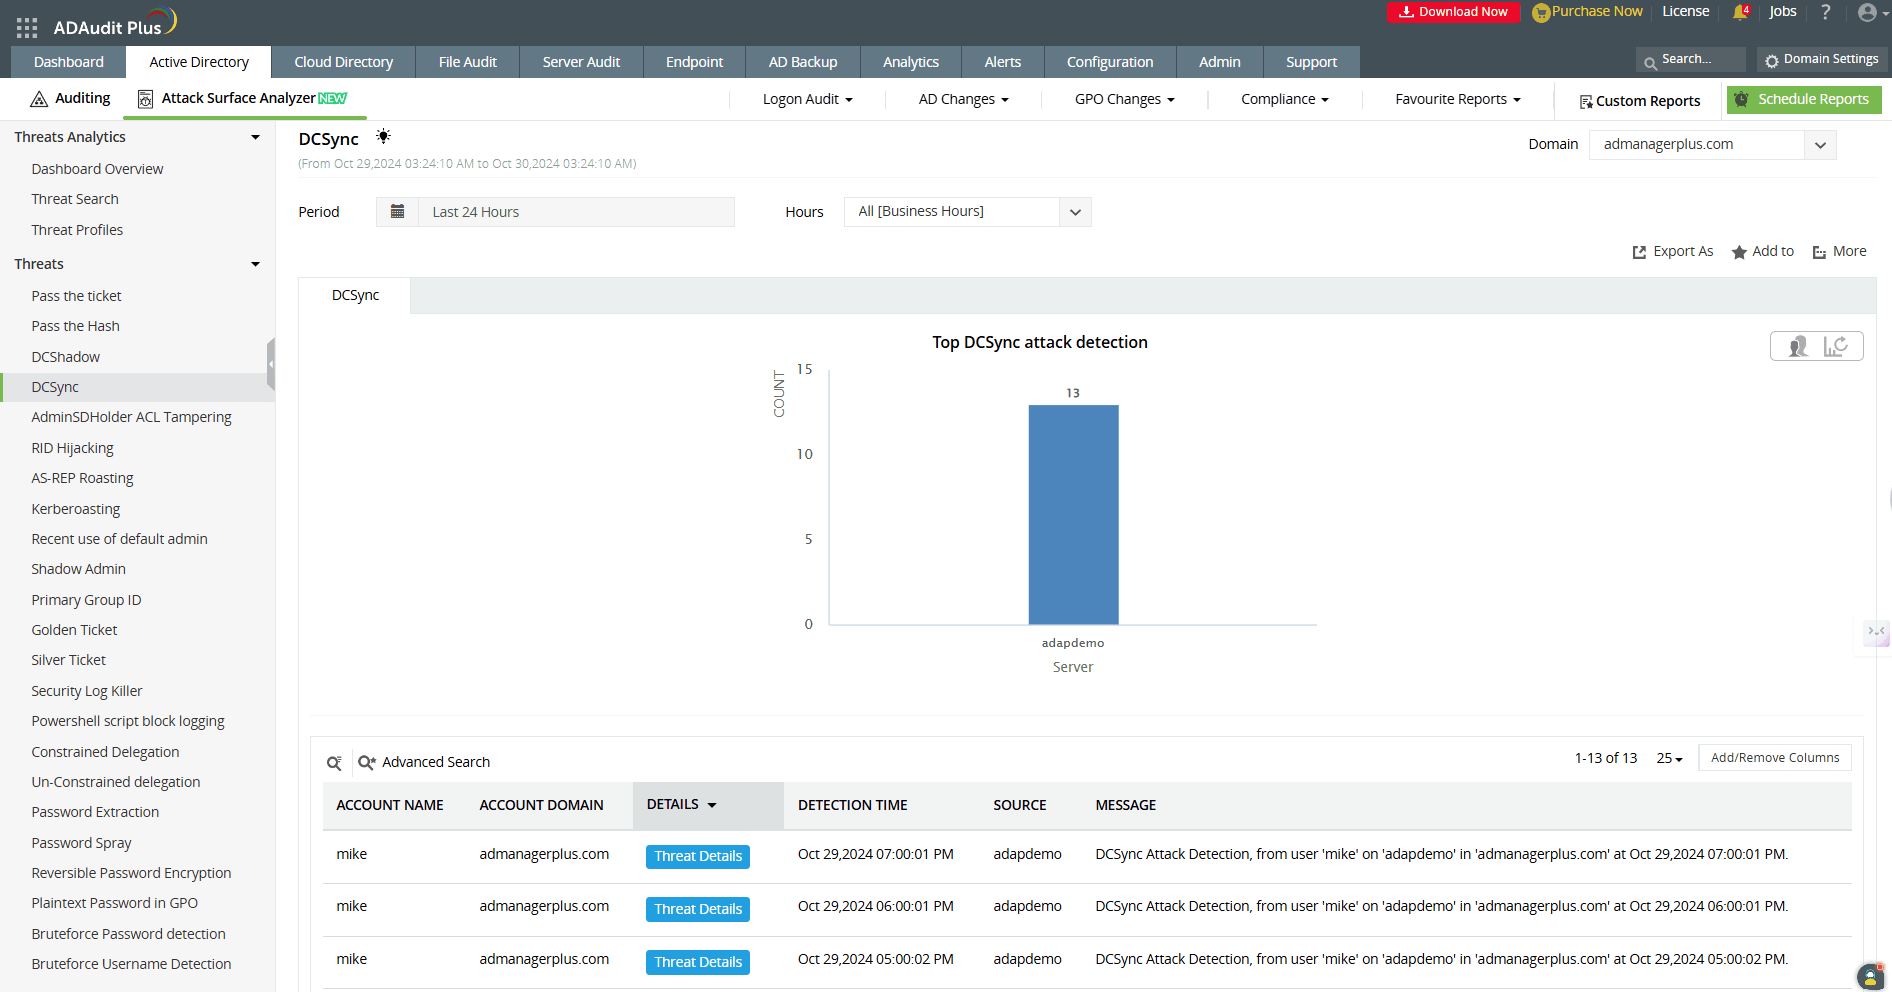1892x992 pixels.
Task: Open the Logon Audit menu
Action: [x=807, y=99]
